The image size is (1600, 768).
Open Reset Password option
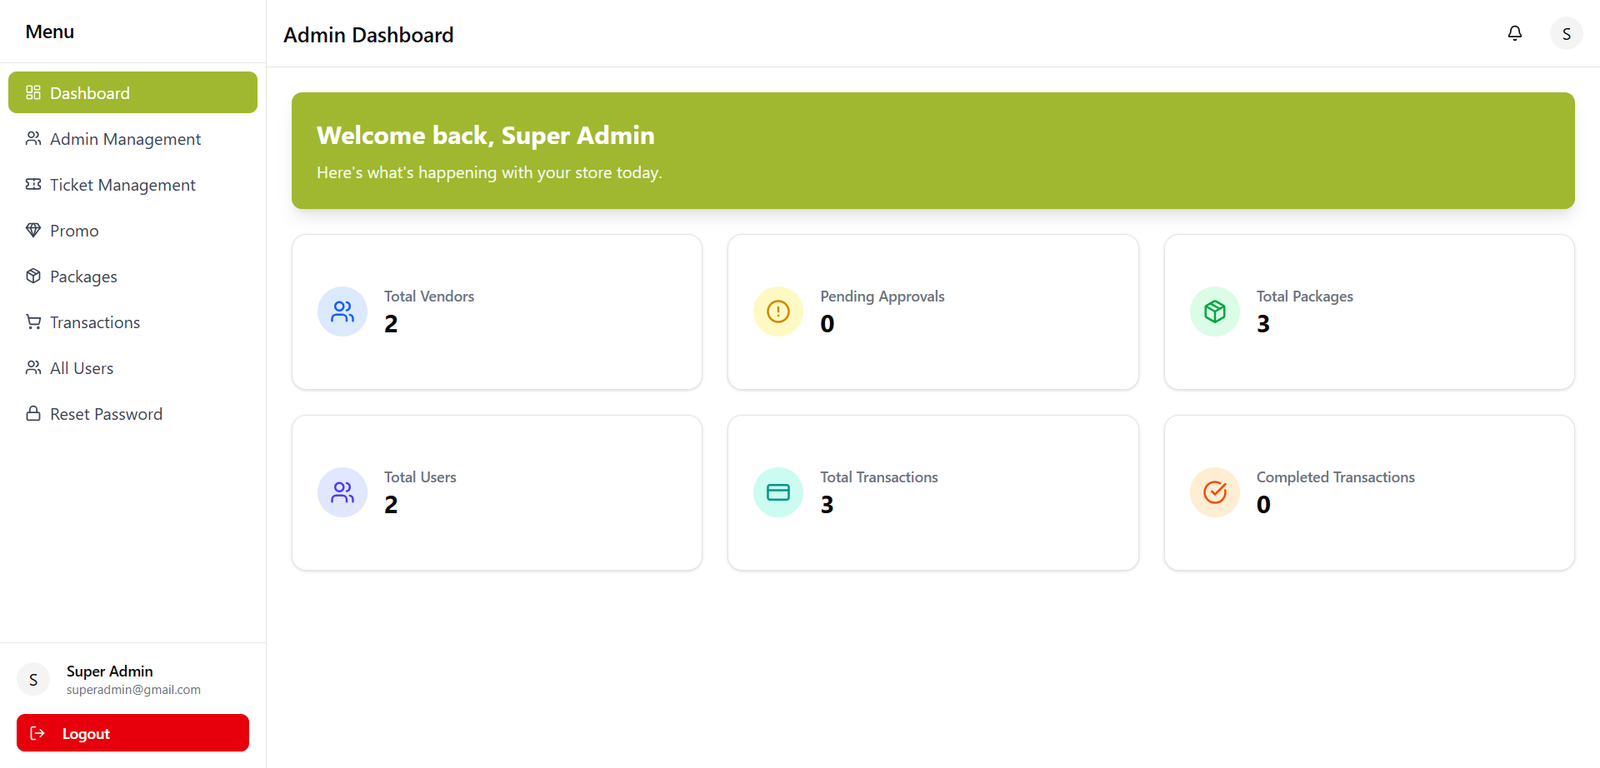pos(106,415)
